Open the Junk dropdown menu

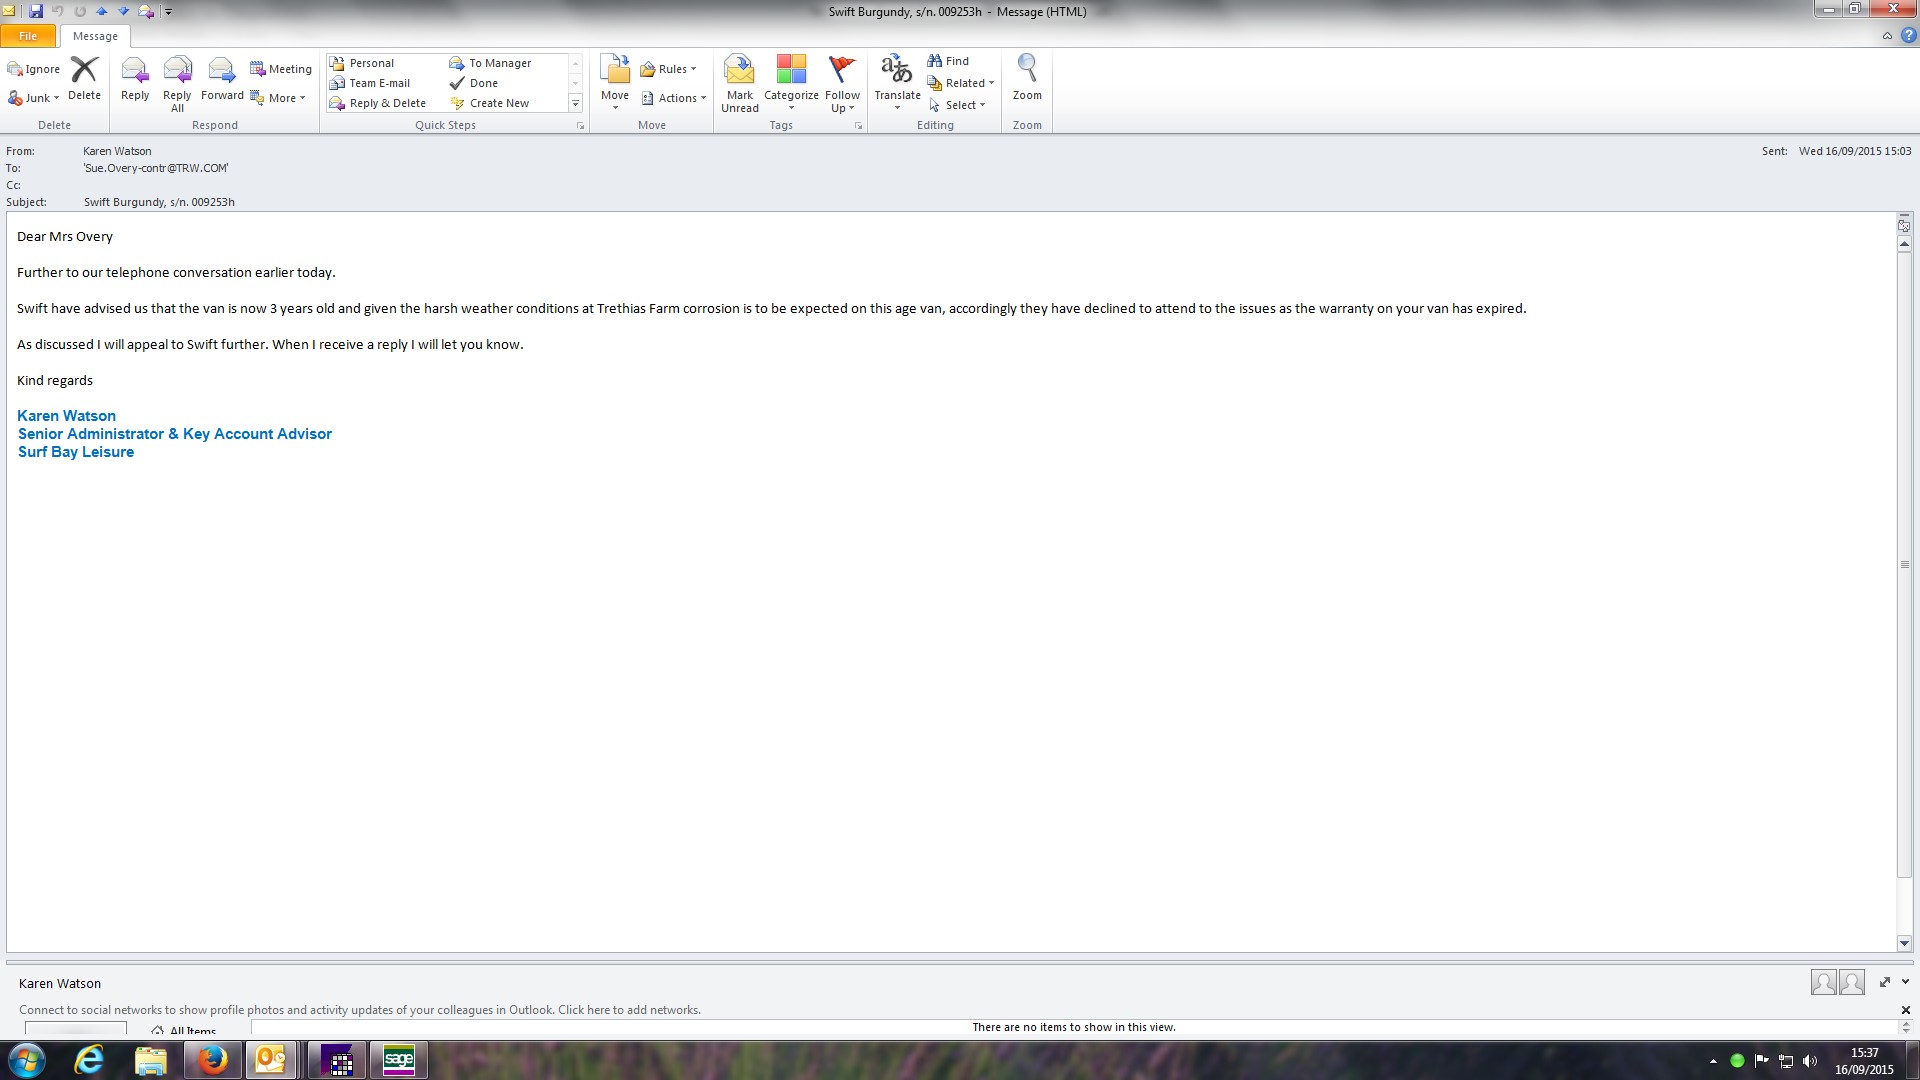click(x=40, y=98)
